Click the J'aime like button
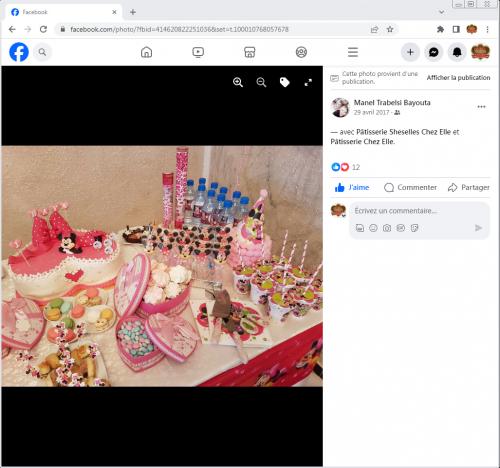The width and height of the screenshot is (500, 468). pos(352,188)
